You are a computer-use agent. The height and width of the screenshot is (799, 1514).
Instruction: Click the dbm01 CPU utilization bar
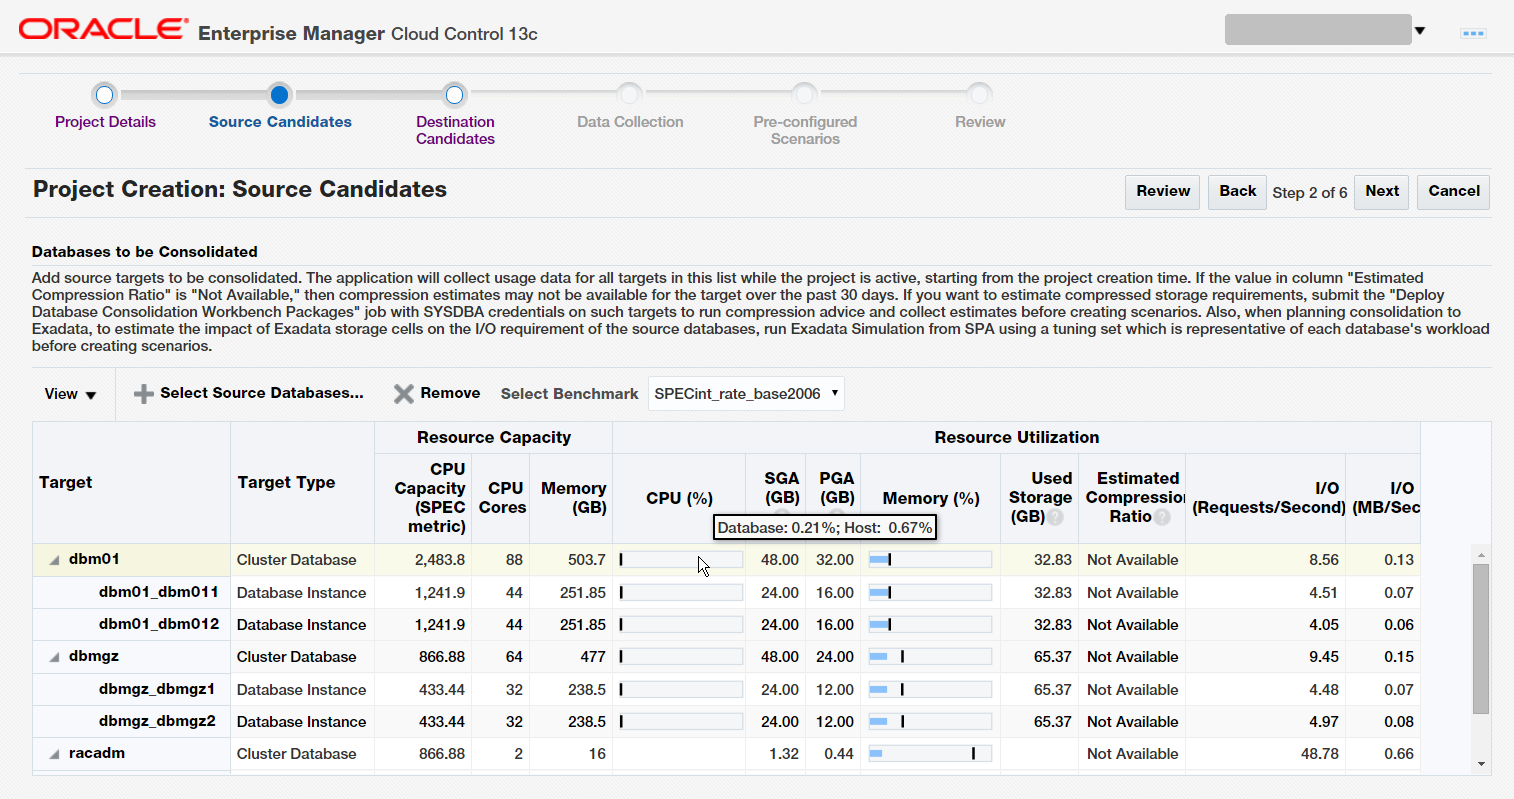680,560
